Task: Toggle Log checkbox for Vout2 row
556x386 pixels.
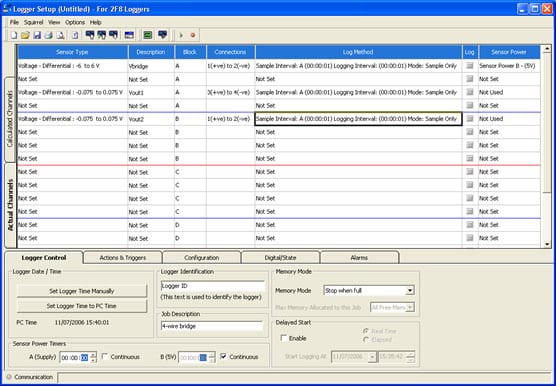Action: (x=470, y=119)
